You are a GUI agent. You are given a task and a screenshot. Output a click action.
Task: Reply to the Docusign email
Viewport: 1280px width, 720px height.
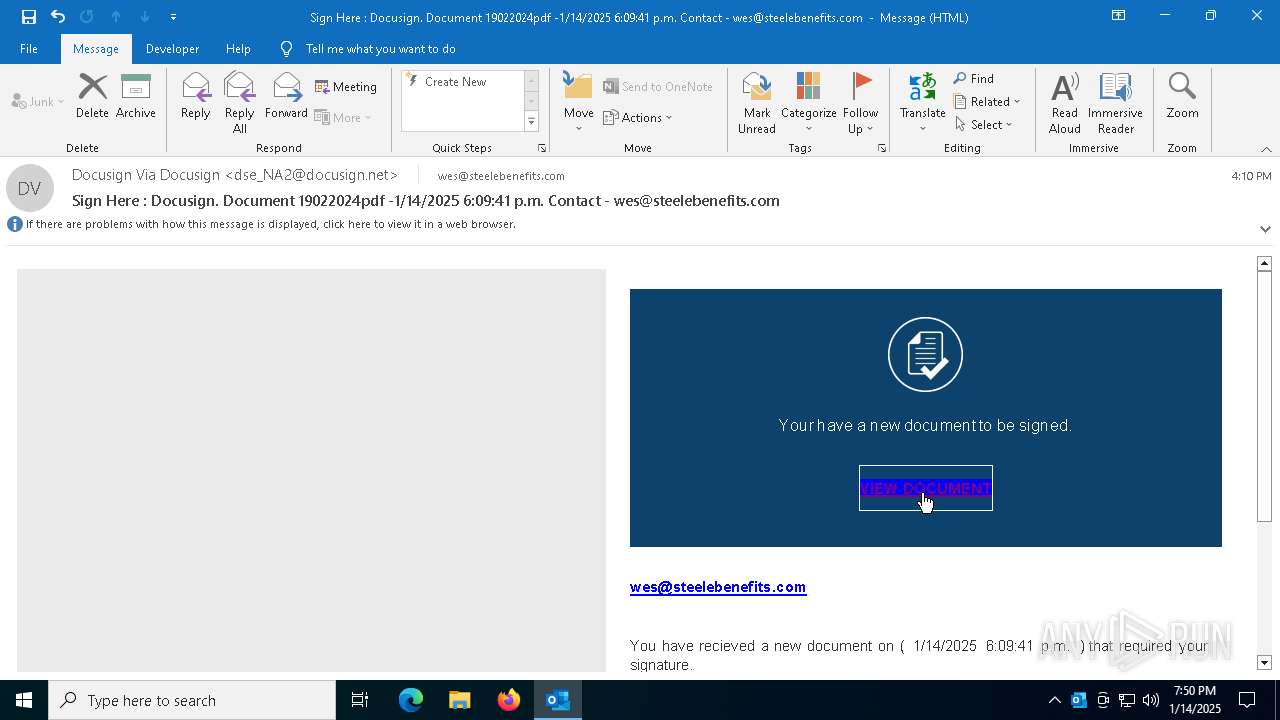196,96
